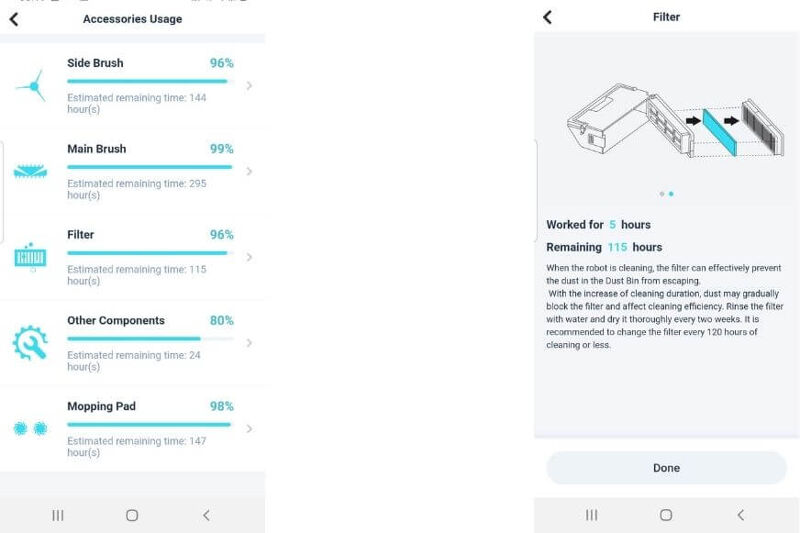Tap the Side Brush icon
The width and height of the screenshot is (800, 533).
(31, 86)
